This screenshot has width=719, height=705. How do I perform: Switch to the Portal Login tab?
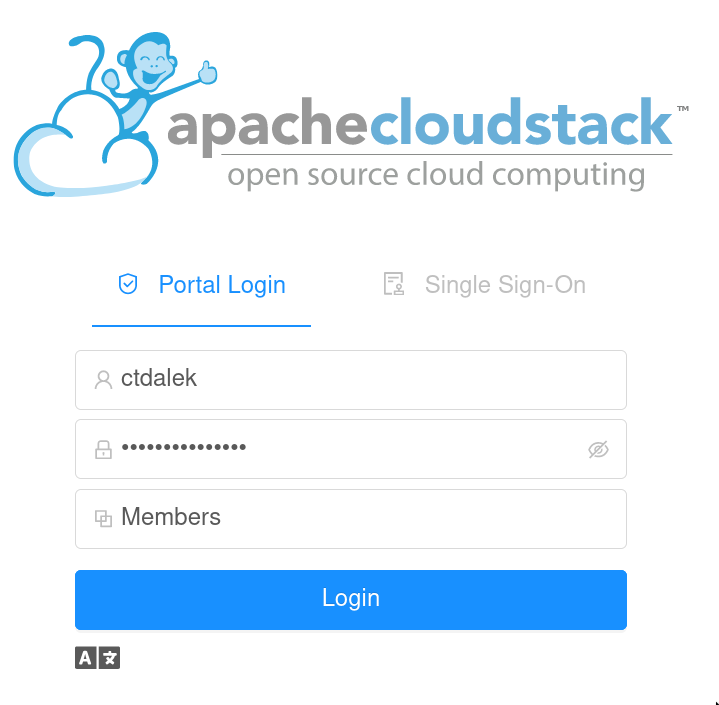coord(202,285)
